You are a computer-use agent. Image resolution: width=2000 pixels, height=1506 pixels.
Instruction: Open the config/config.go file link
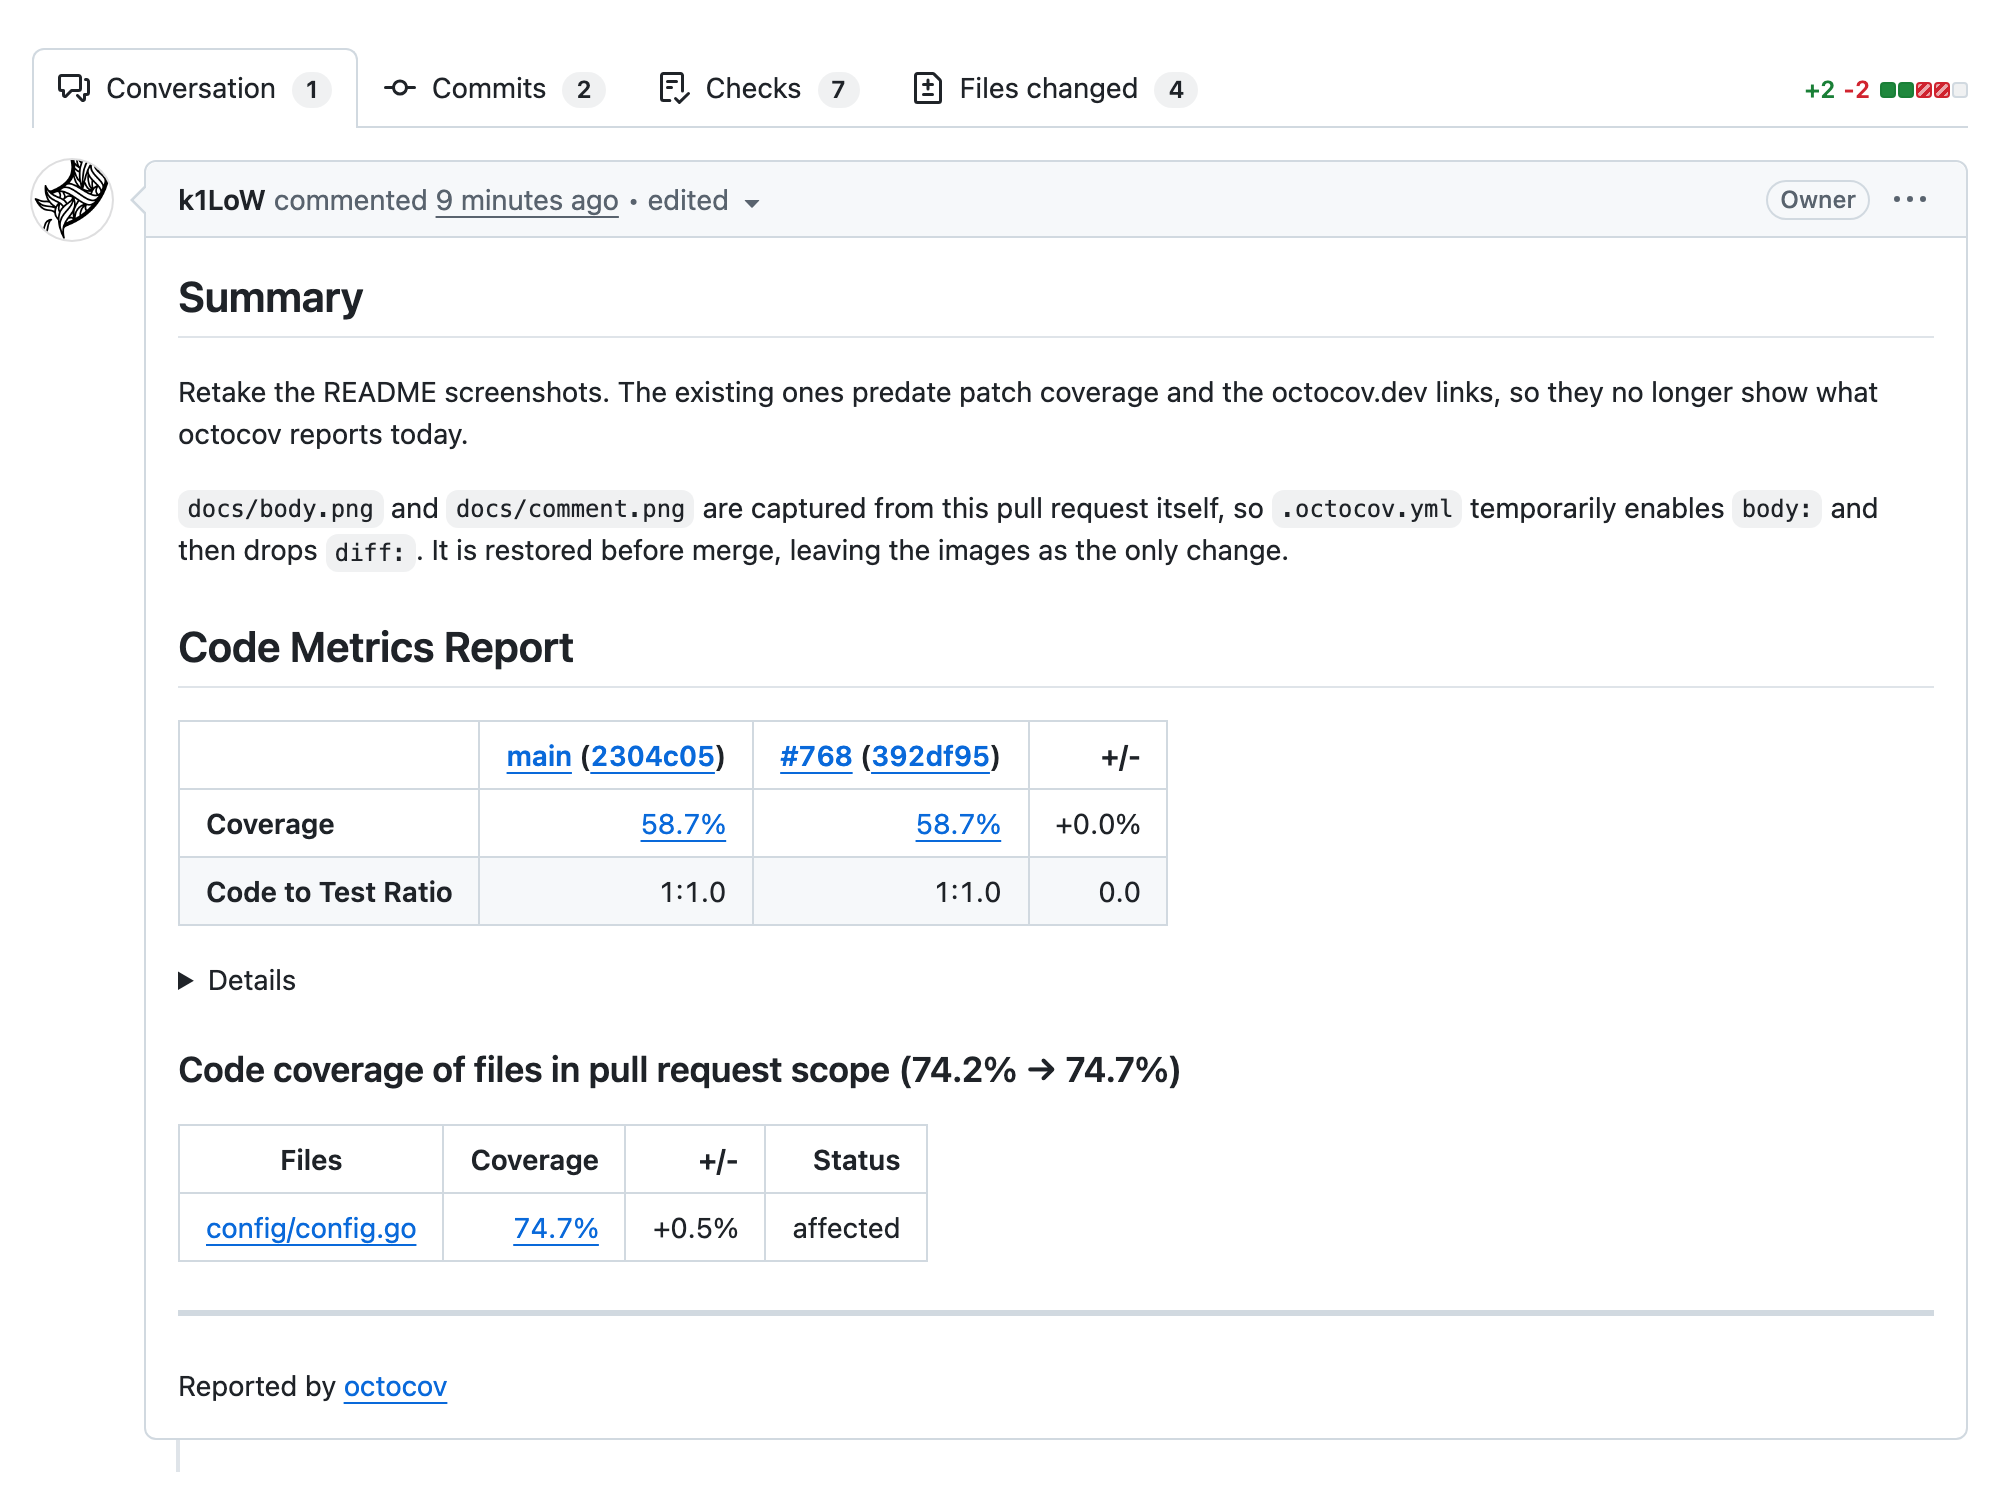pyautogui.click(x=311, y=1228)
